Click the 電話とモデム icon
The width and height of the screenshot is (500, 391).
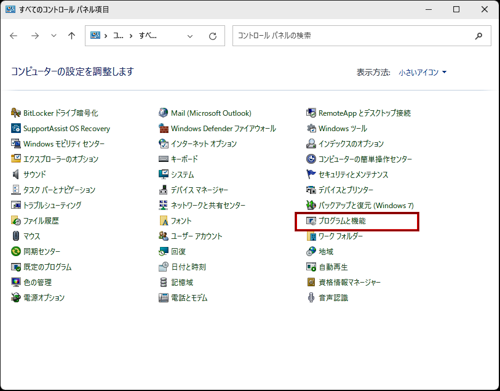point(163,297)
